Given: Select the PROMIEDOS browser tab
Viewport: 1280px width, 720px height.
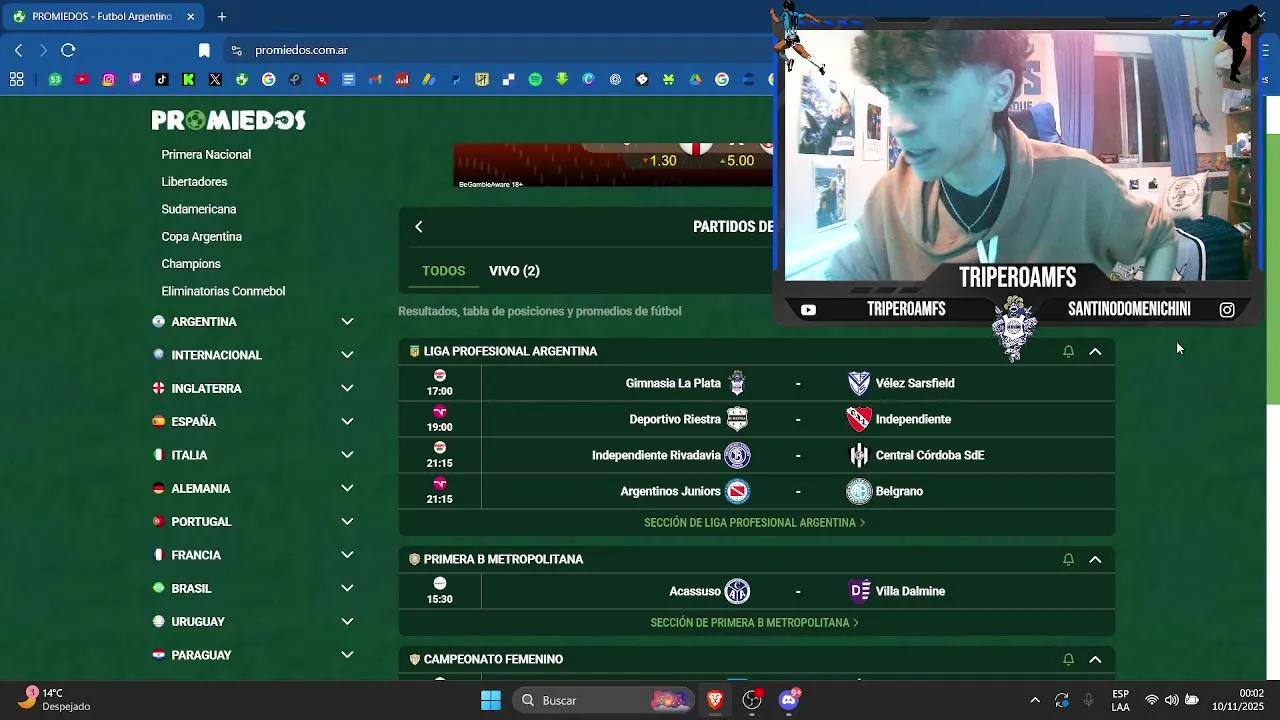Looking at the screenshot, I should coord(103,17).
